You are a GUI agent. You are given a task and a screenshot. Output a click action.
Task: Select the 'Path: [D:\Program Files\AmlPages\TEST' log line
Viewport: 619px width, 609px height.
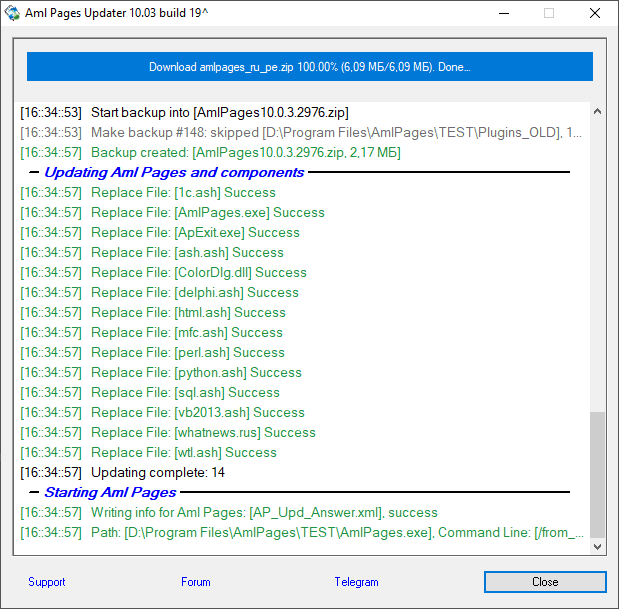302,532
